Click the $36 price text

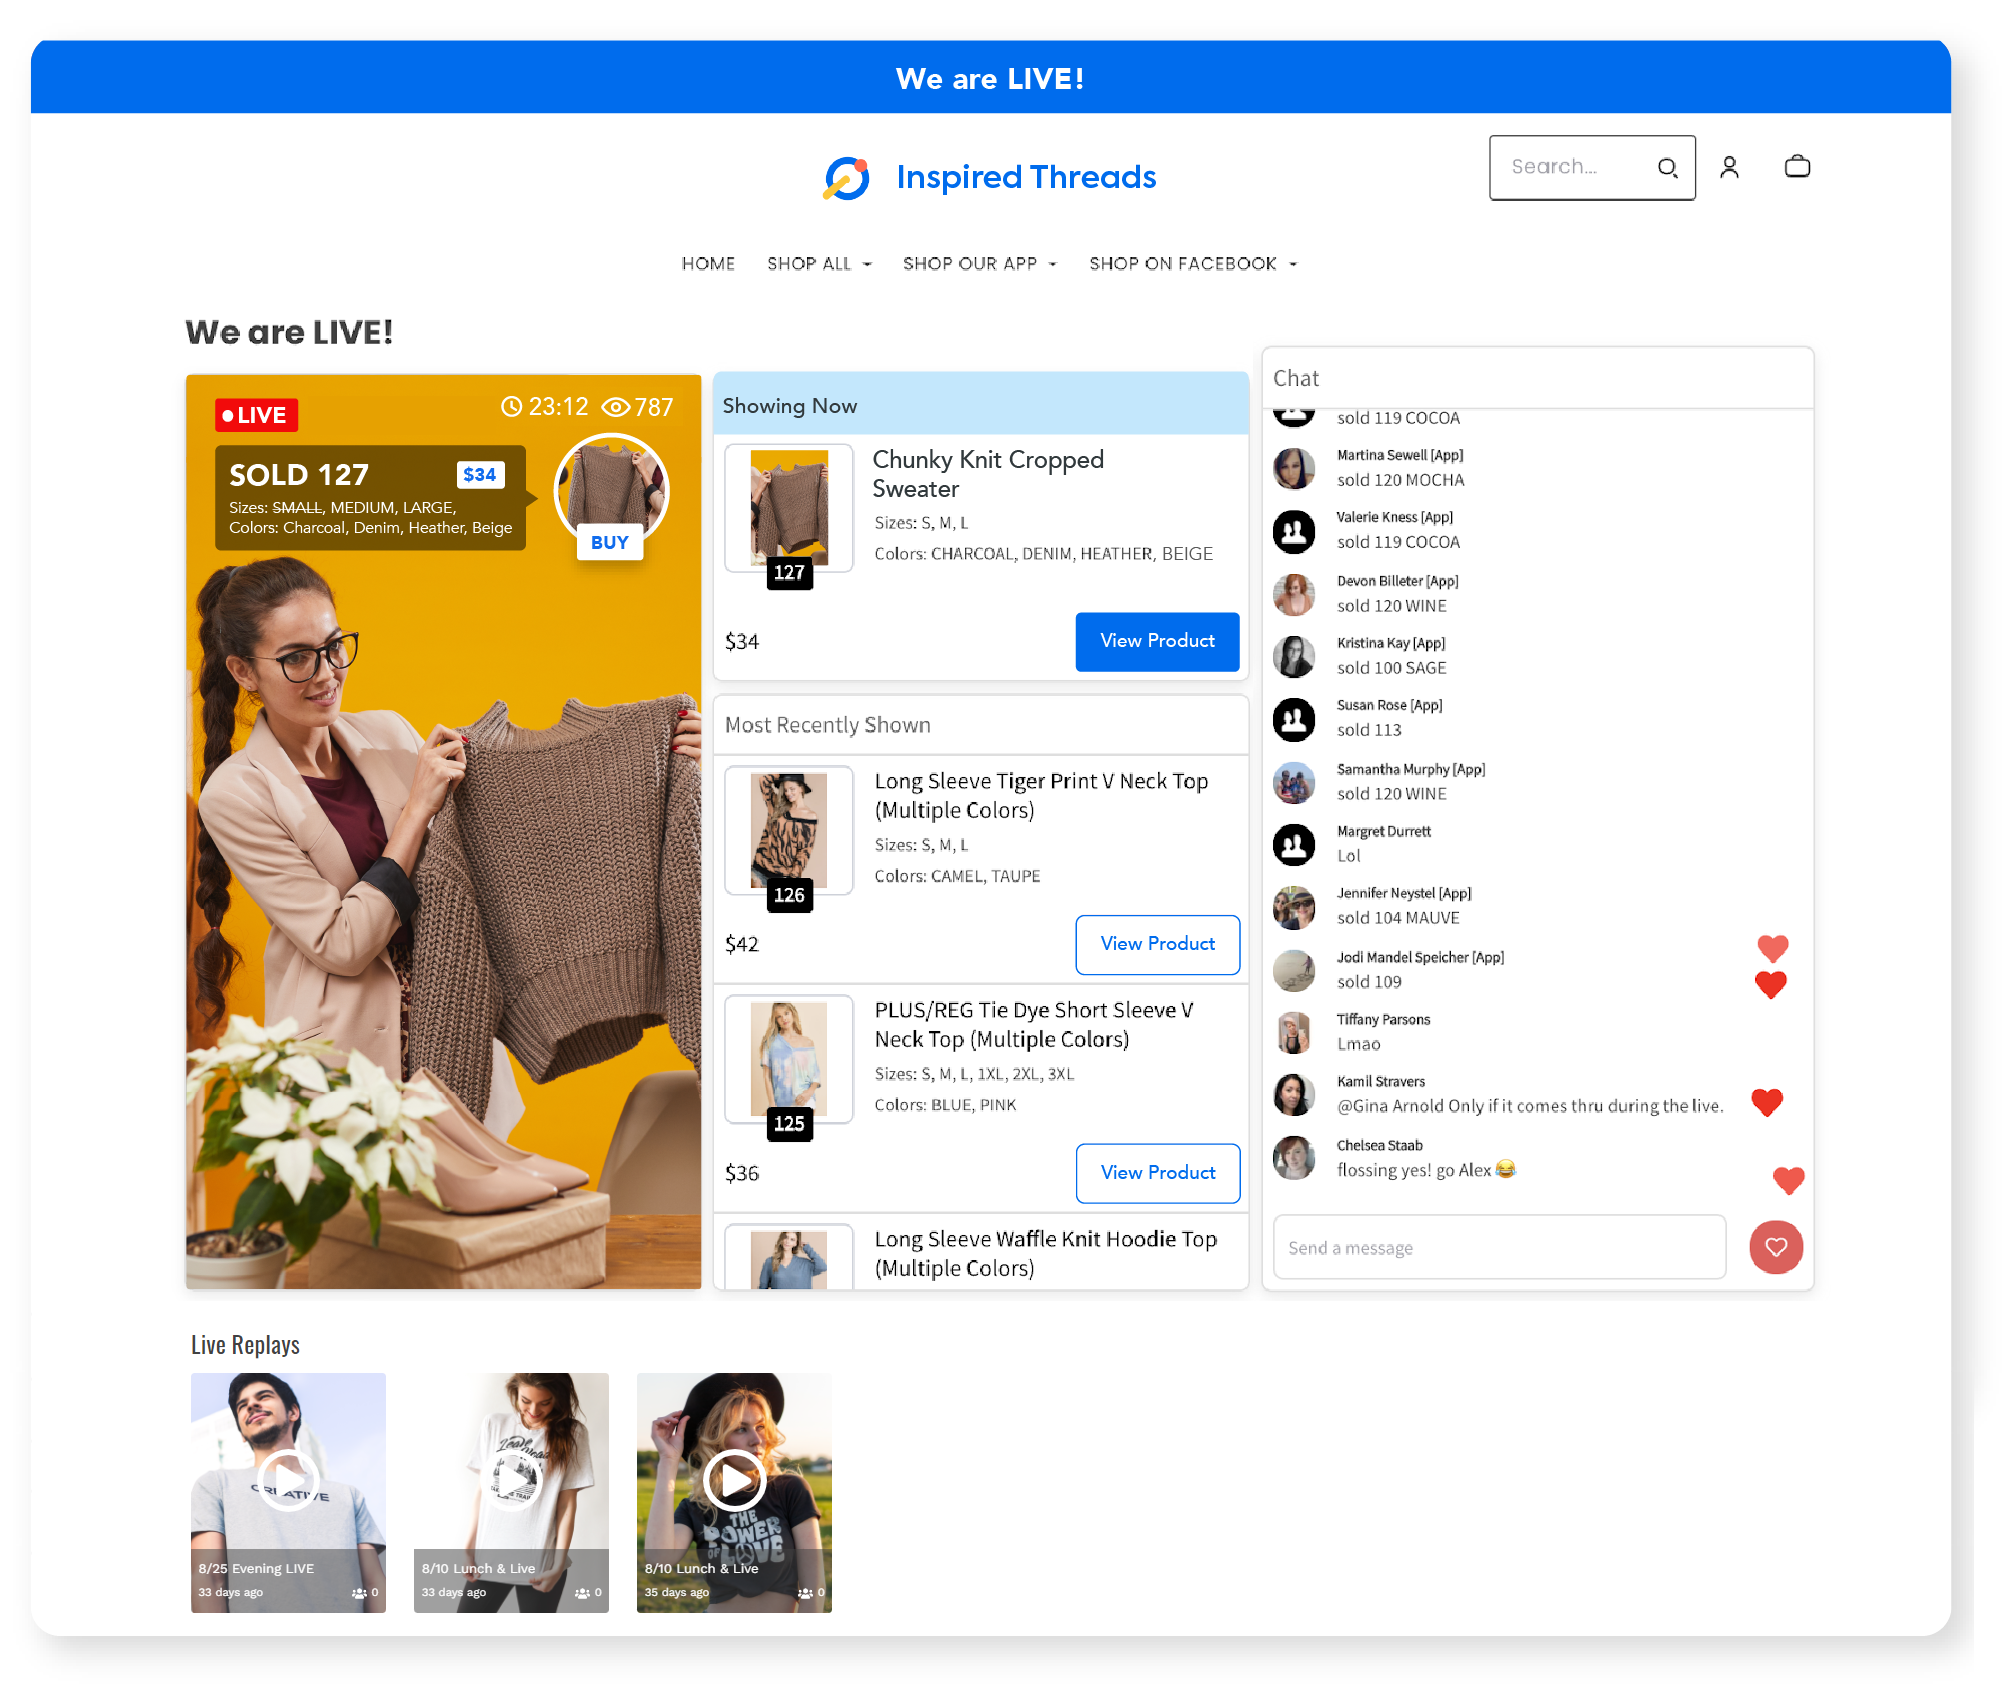(x=742, y=1173)
